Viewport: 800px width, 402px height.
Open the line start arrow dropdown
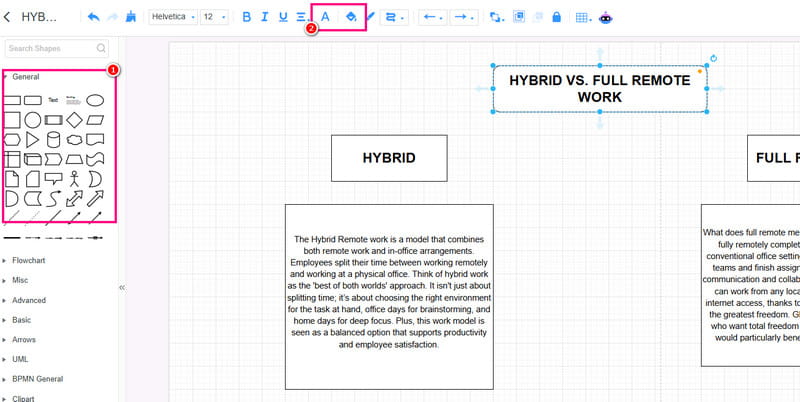433,17
